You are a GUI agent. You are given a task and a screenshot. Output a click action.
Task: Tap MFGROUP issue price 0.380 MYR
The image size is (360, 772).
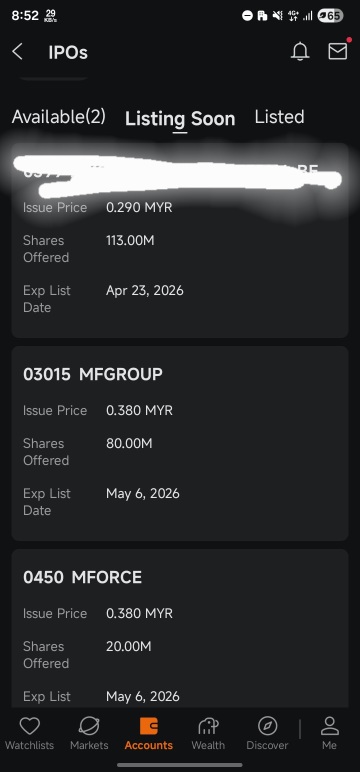pos(139,410)
